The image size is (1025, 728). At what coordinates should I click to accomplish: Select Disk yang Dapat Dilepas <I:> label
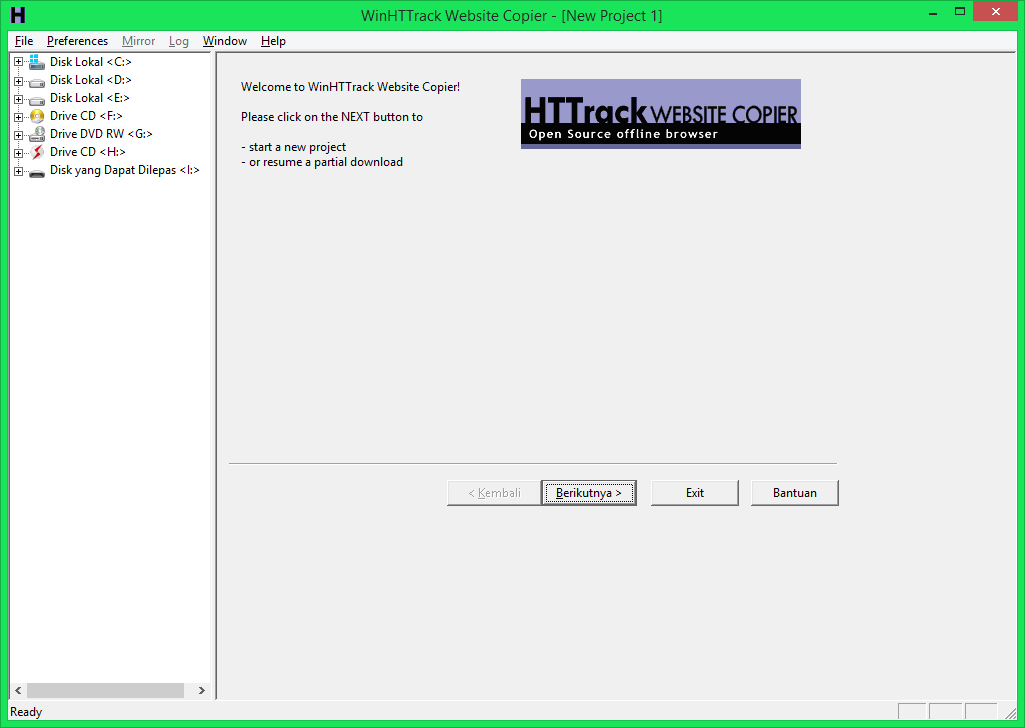(x=125, y=170)
